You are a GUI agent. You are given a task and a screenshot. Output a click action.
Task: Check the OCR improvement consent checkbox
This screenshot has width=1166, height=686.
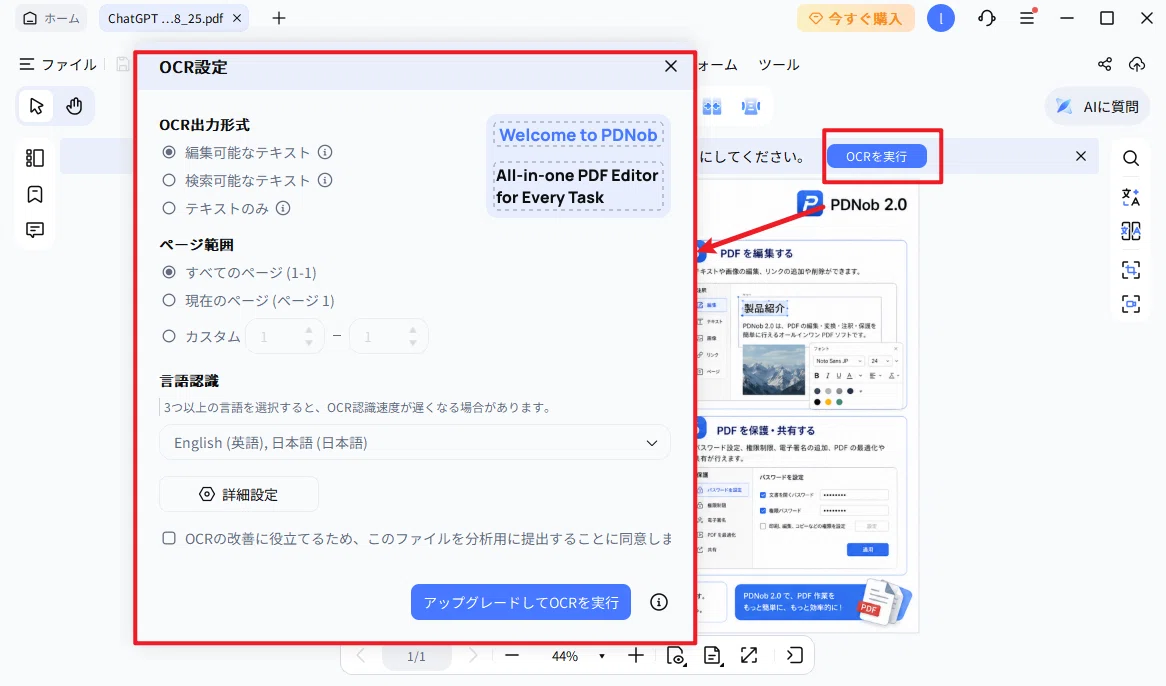point(170,538)
